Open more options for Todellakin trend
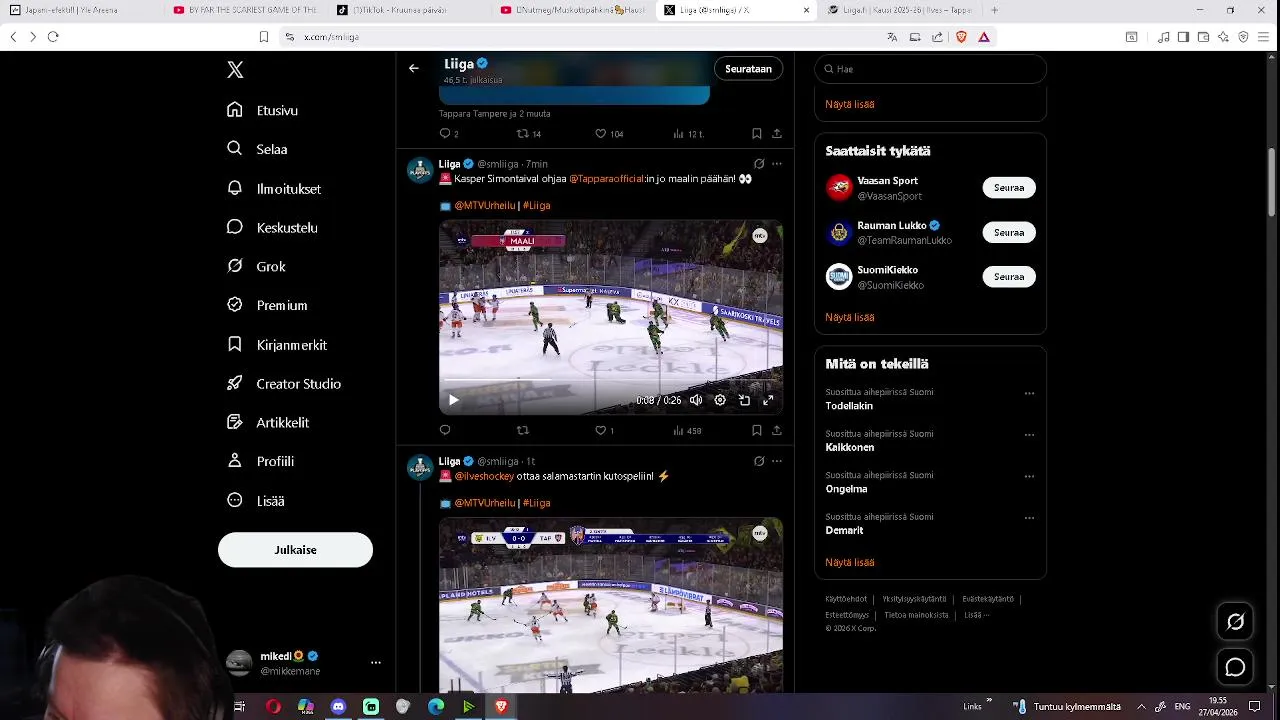1280x720 pixels. coord(1029,394)
